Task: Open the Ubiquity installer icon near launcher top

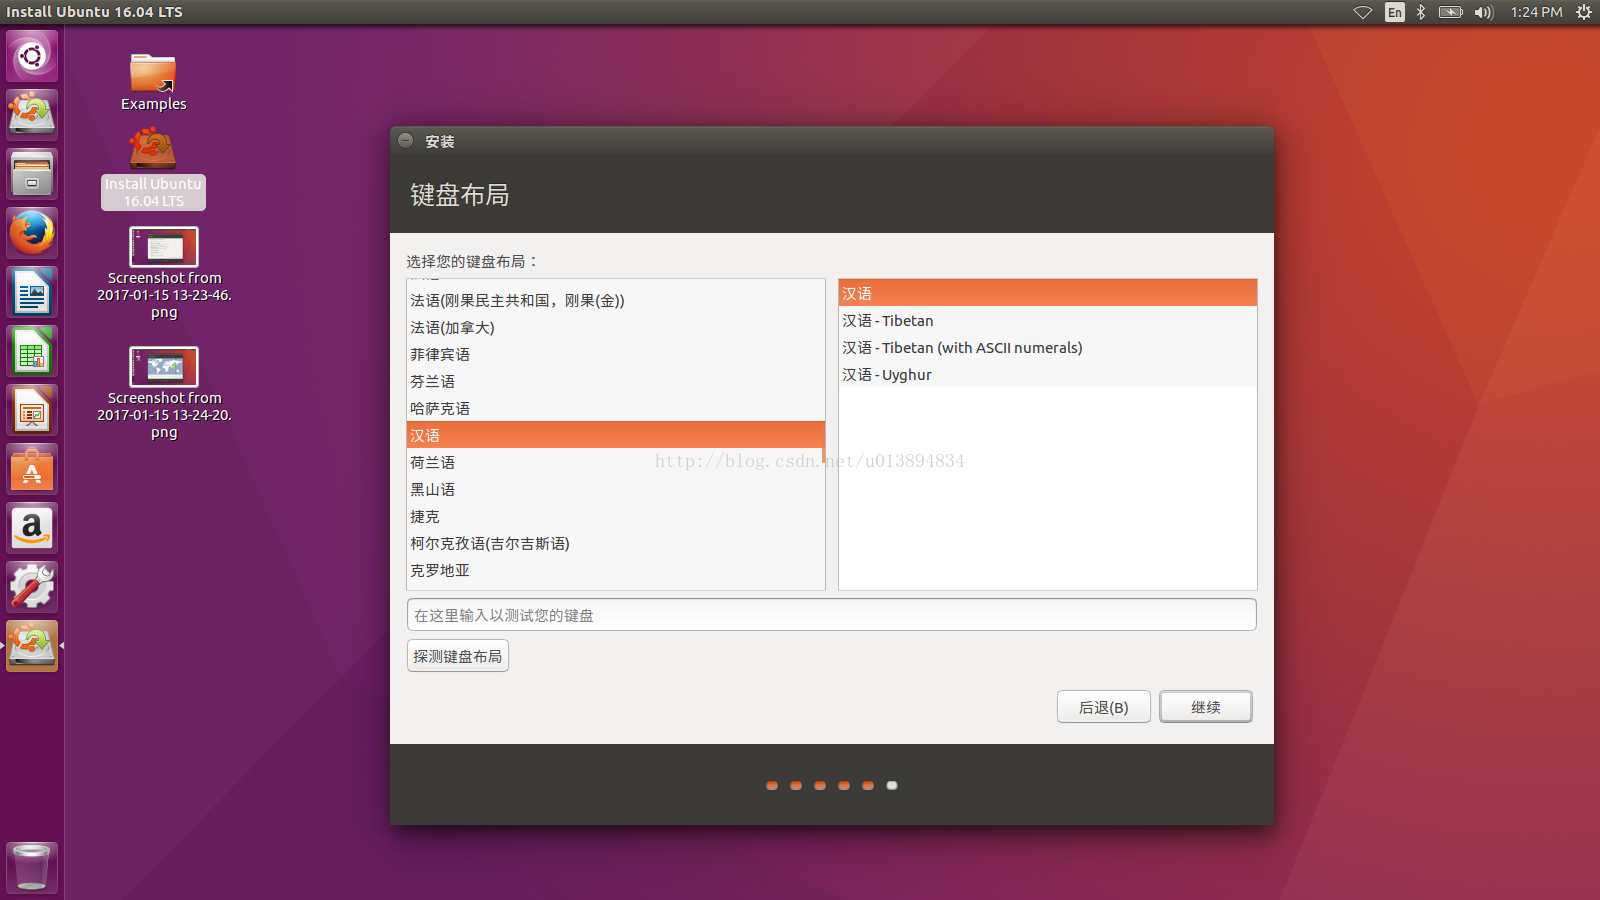Action: pos(32,114)
